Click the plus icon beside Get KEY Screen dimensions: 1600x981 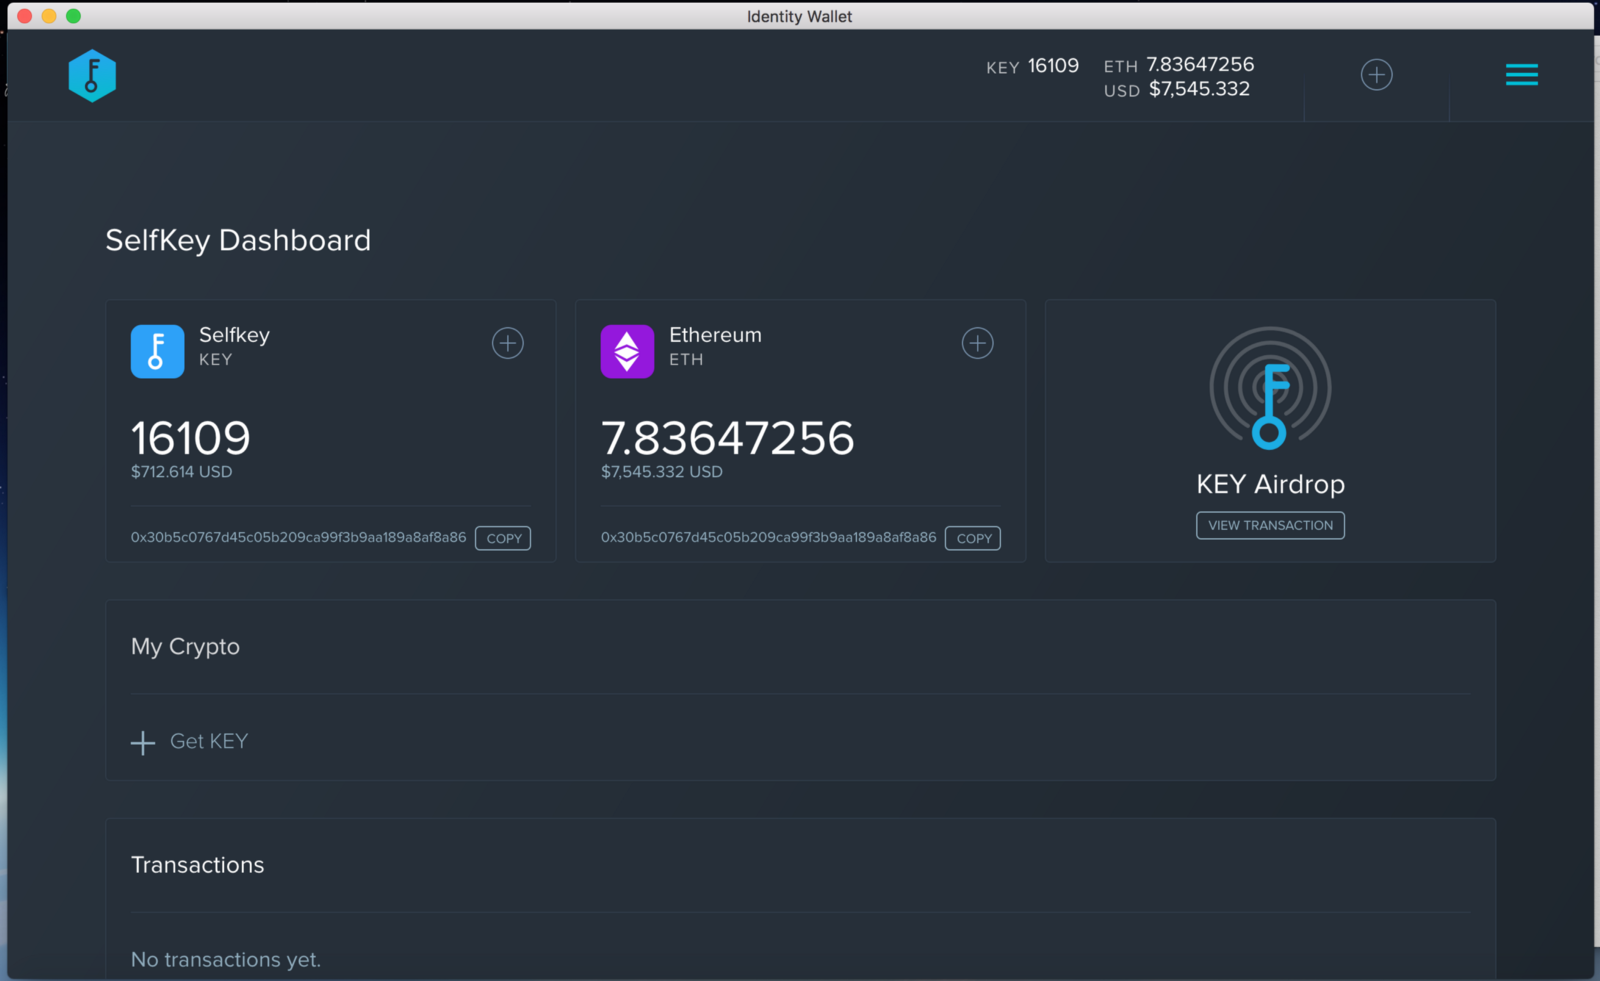(143, 742)
